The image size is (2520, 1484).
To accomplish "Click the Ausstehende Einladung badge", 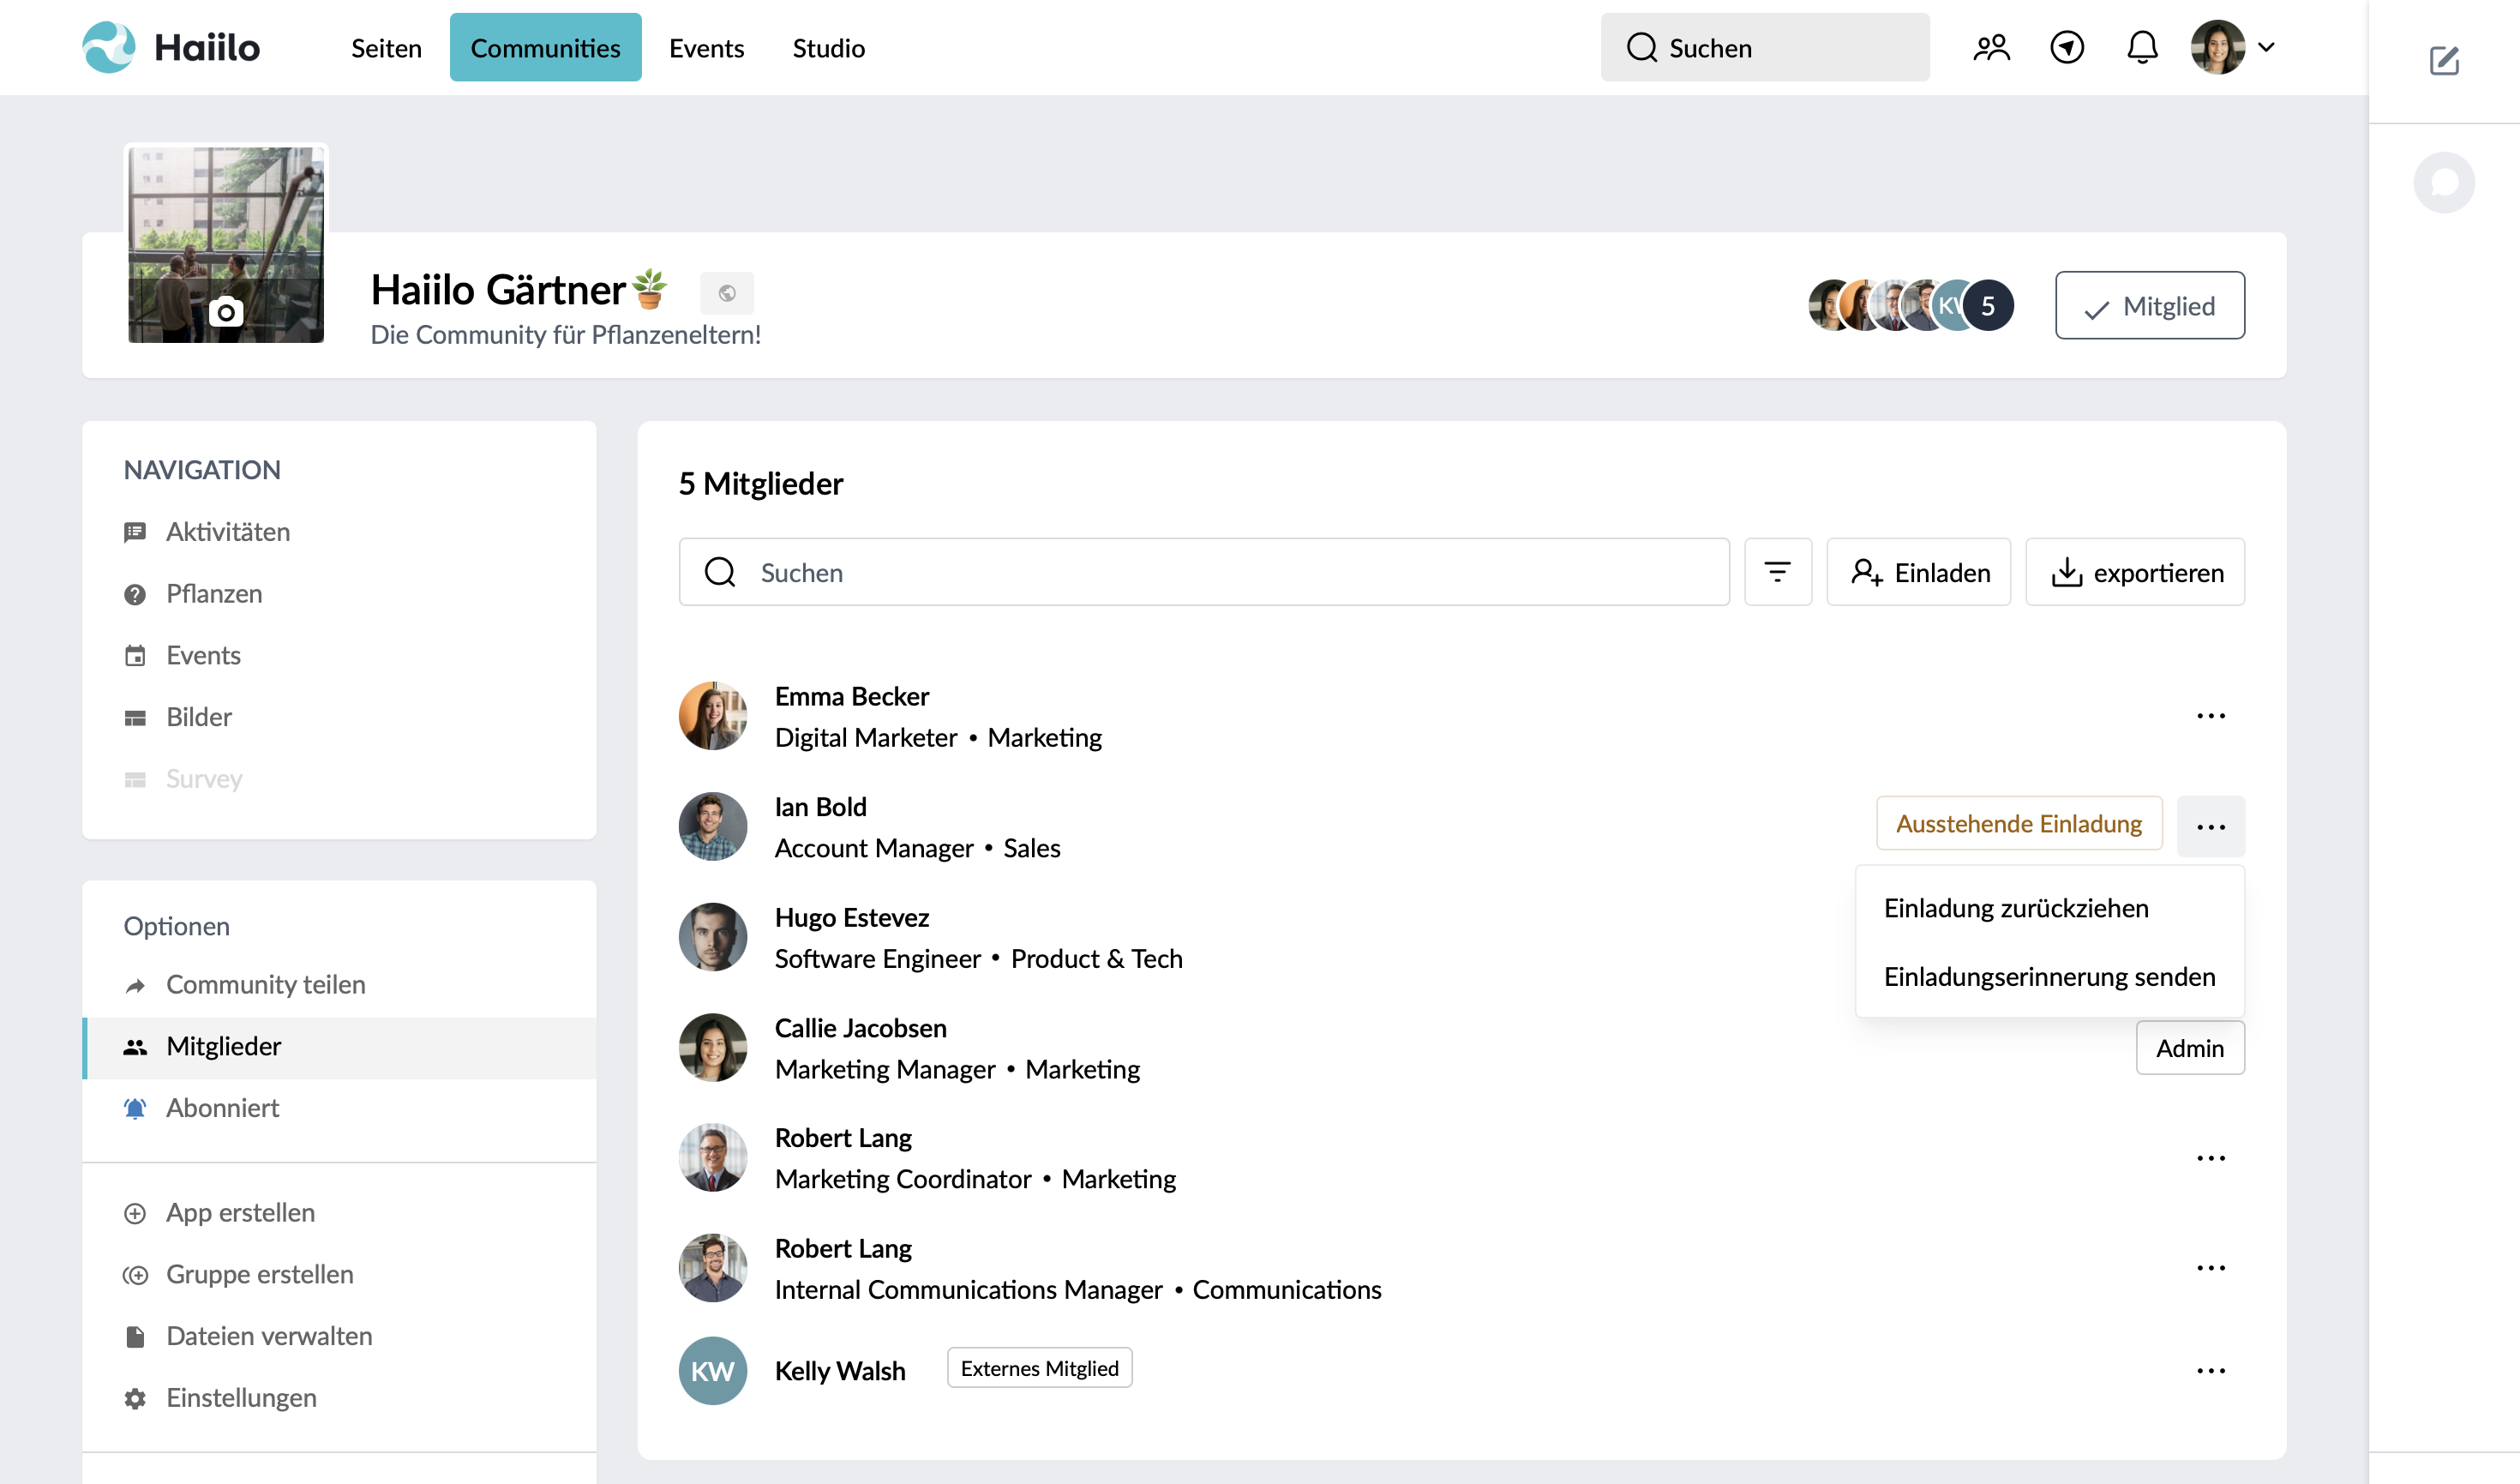I will [2018, 823].
